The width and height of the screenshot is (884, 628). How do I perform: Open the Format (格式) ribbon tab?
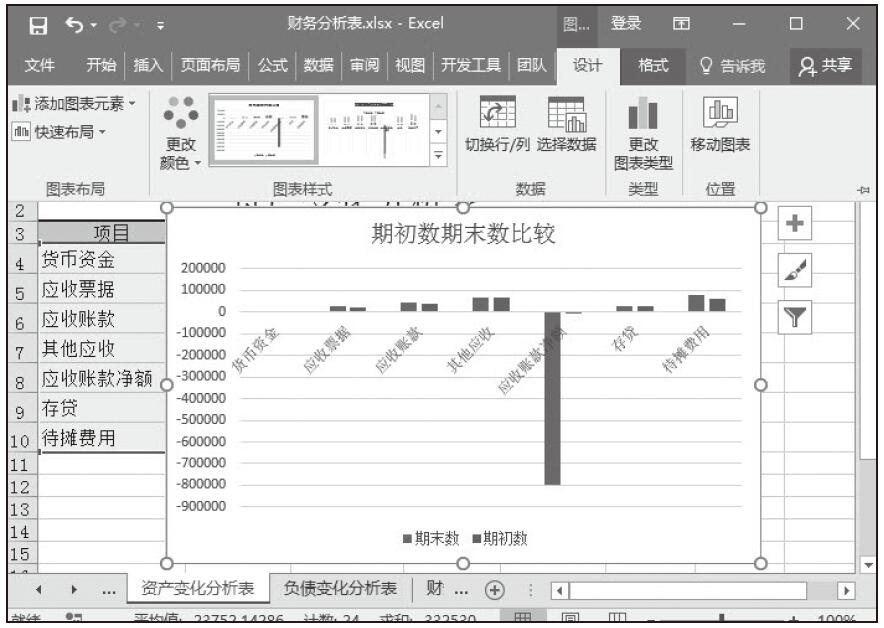[655, 65]
